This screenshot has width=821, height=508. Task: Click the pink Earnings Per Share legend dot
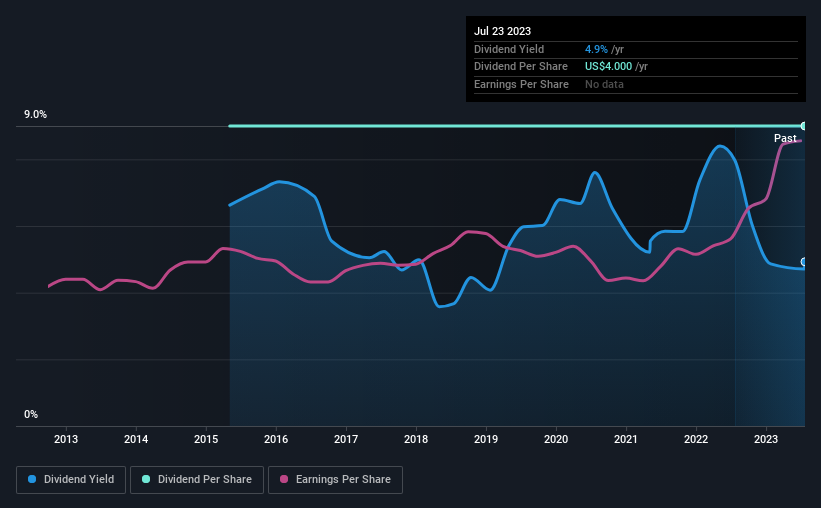pos(284,479)
